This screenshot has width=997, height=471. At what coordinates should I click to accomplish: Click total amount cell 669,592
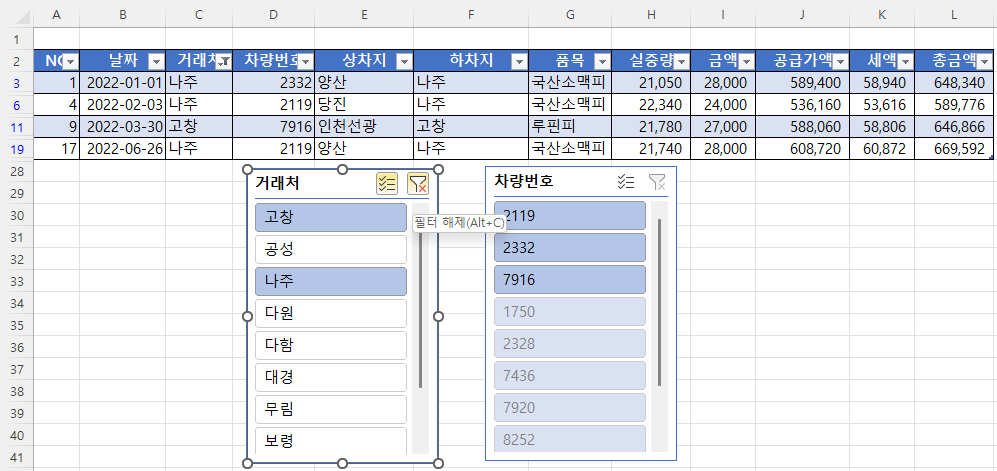point(954,149)
